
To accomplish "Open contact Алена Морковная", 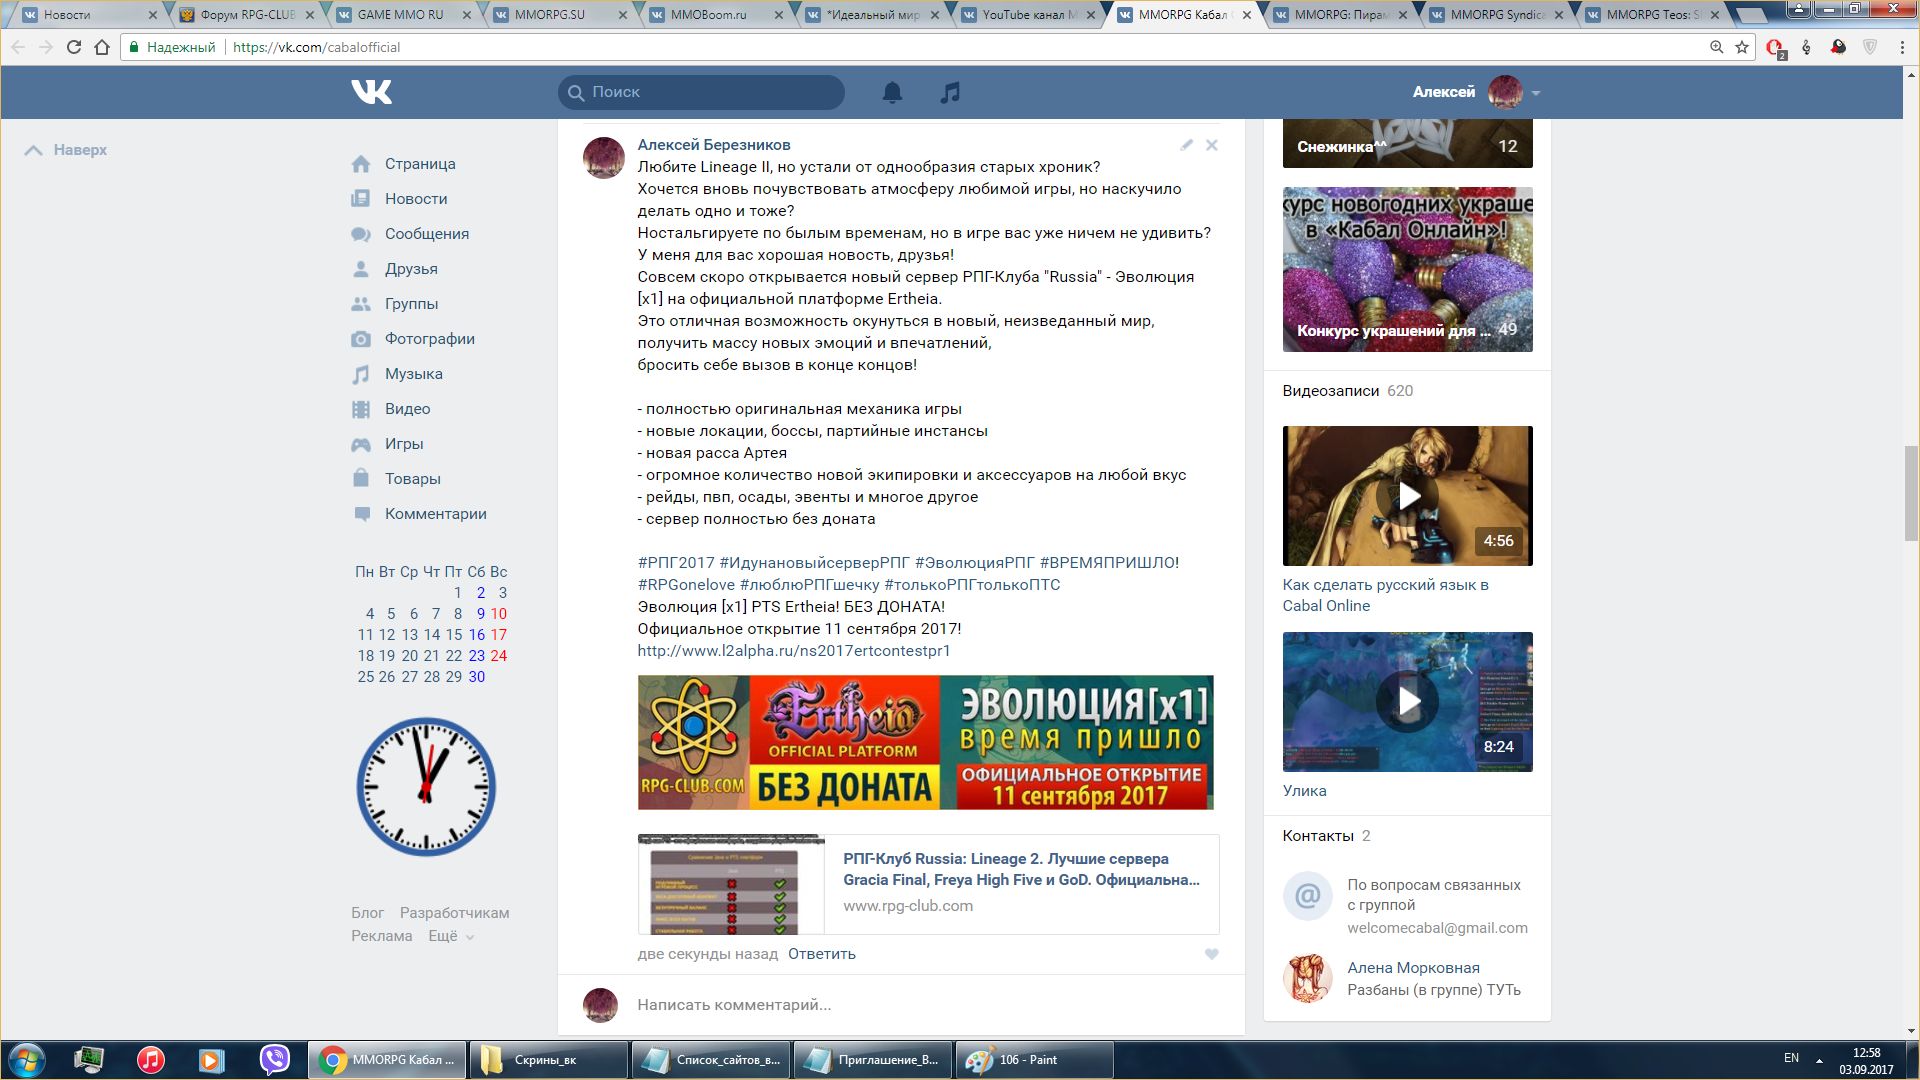I will click(x=1413, y=968).
